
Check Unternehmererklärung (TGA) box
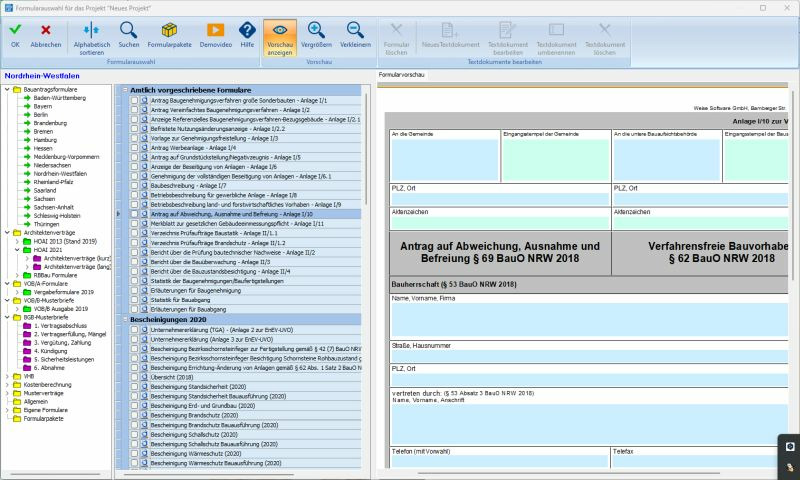[x=134, y=330]
